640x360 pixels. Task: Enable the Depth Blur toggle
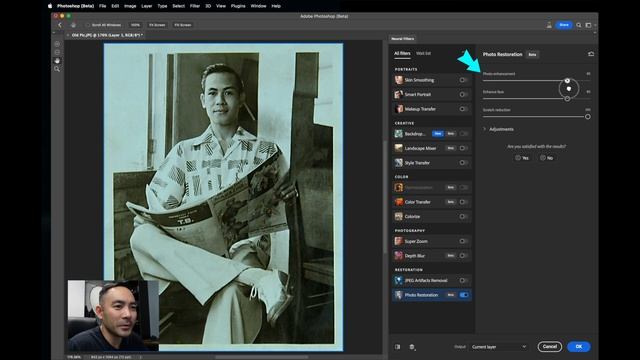(463, 256)
